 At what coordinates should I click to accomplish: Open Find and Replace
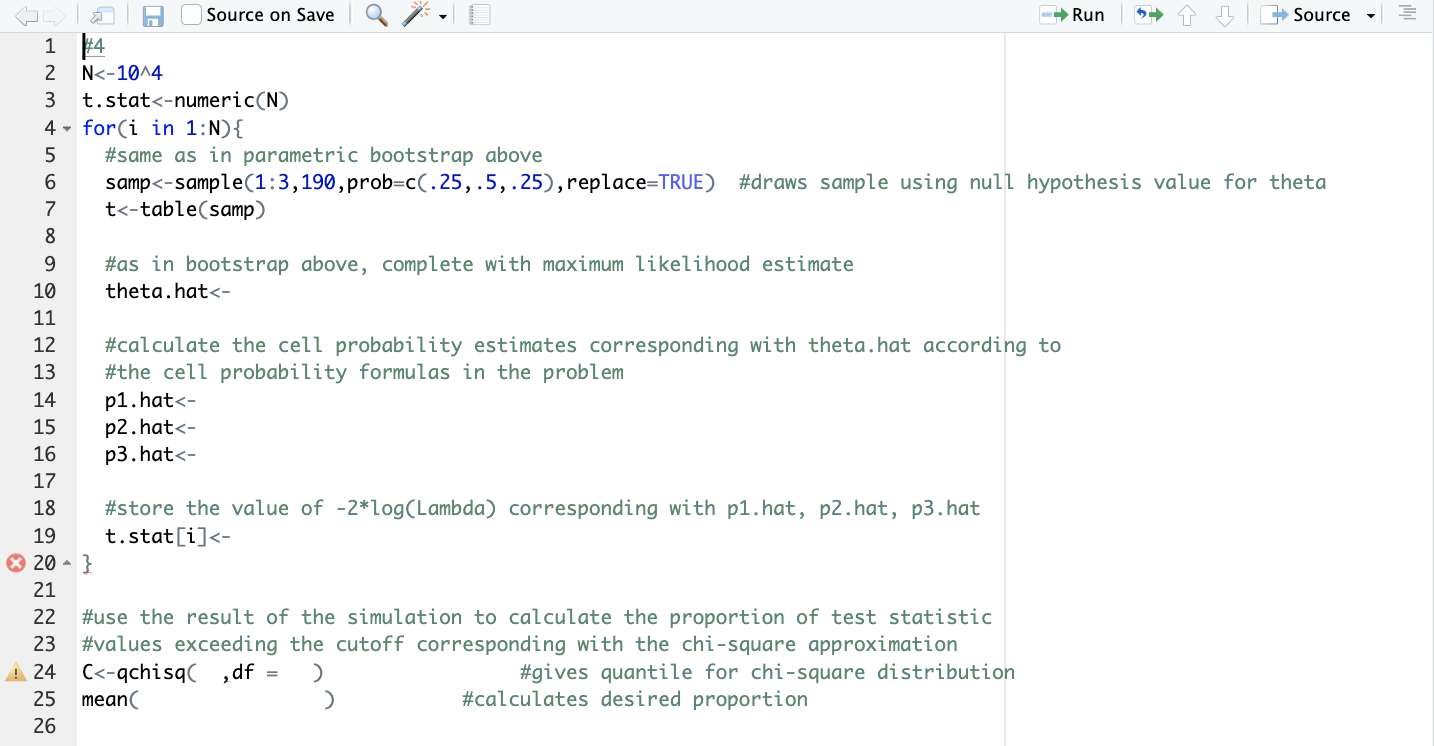[x=376, y=15]
